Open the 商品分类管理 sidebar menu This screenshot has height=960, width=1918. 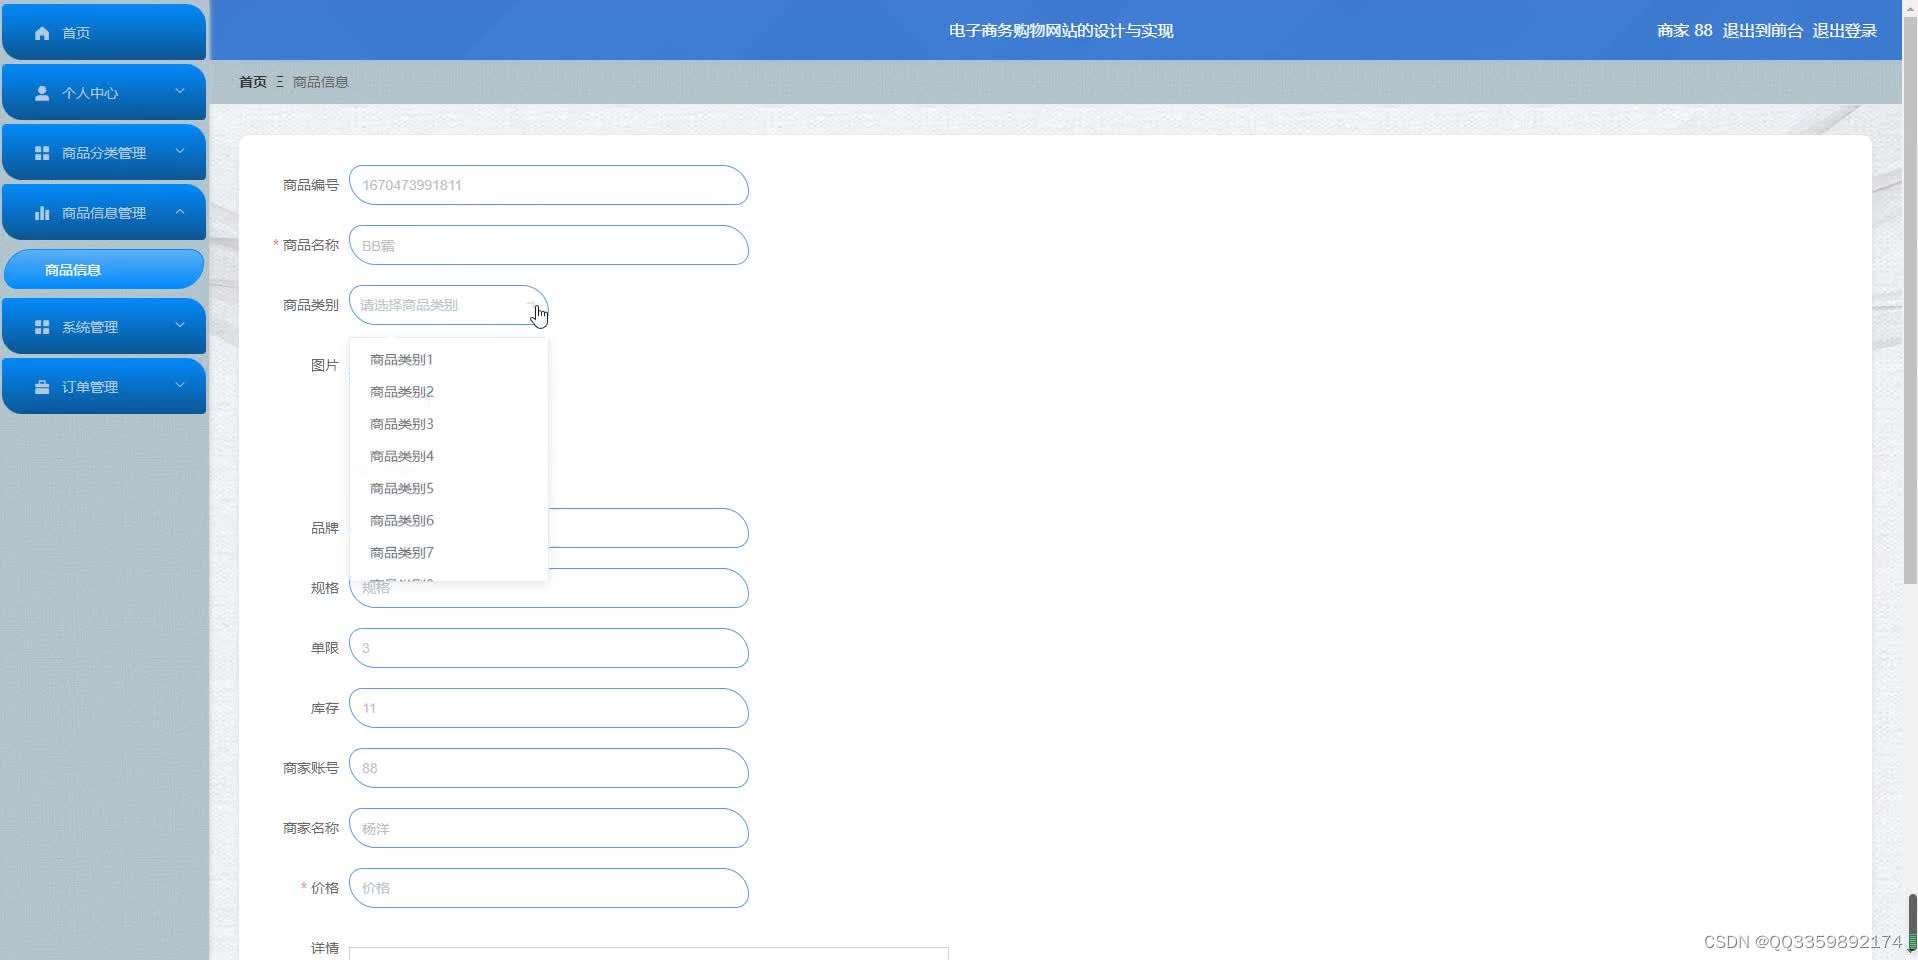point(104,152)
